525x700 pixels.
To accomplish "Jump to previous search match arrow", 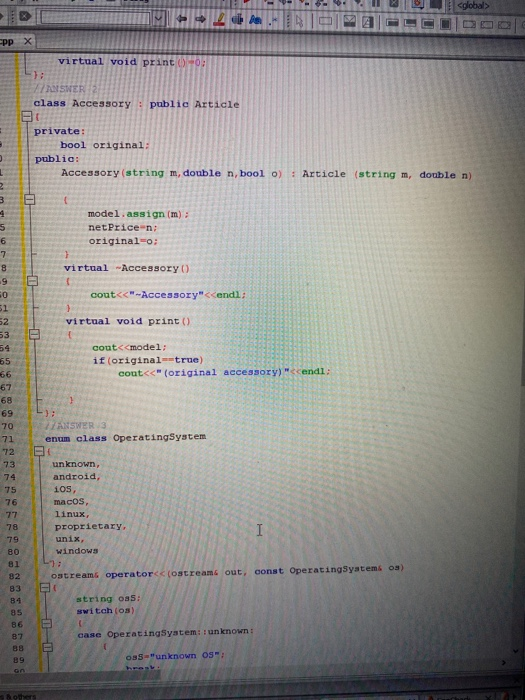I will point(181,19).
